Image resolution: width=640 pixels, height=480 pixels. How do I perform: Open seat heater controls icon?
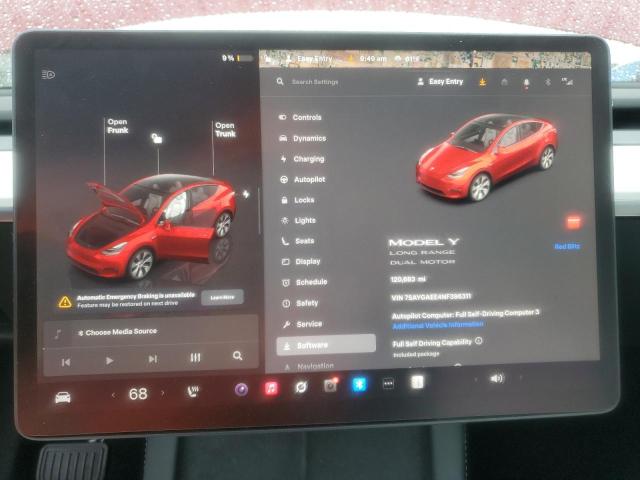pyautogui.click(x=193, y=392)
